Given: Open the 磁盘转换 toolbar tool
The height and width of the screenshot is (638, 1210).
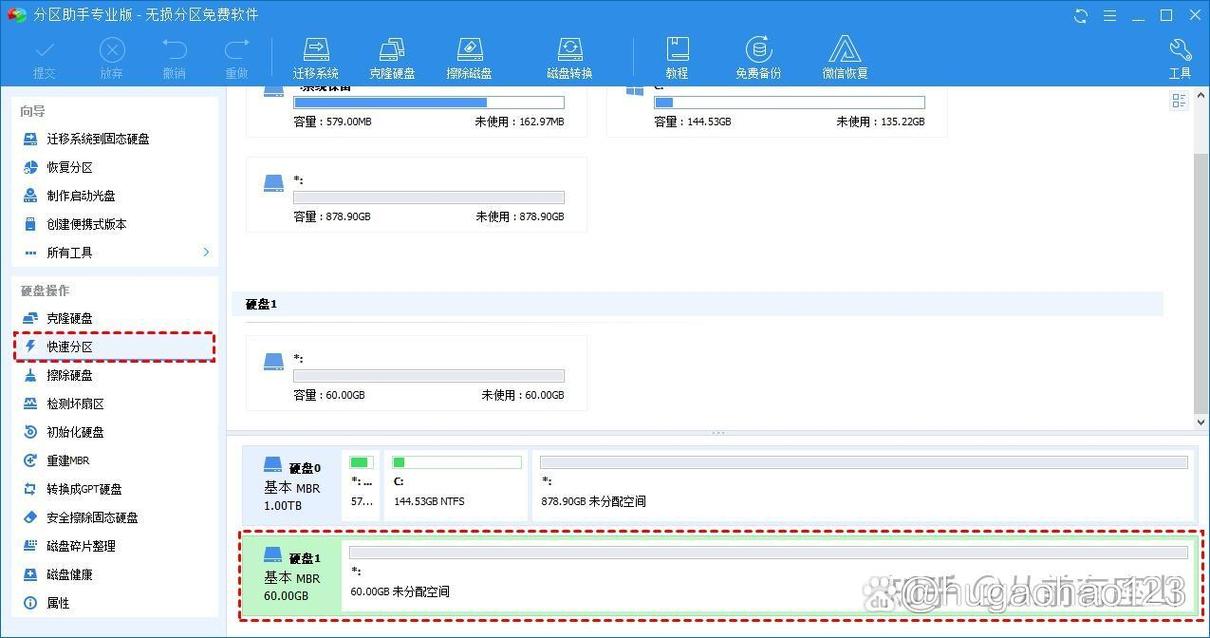Looking at the screenshot, I should [569, 57].
